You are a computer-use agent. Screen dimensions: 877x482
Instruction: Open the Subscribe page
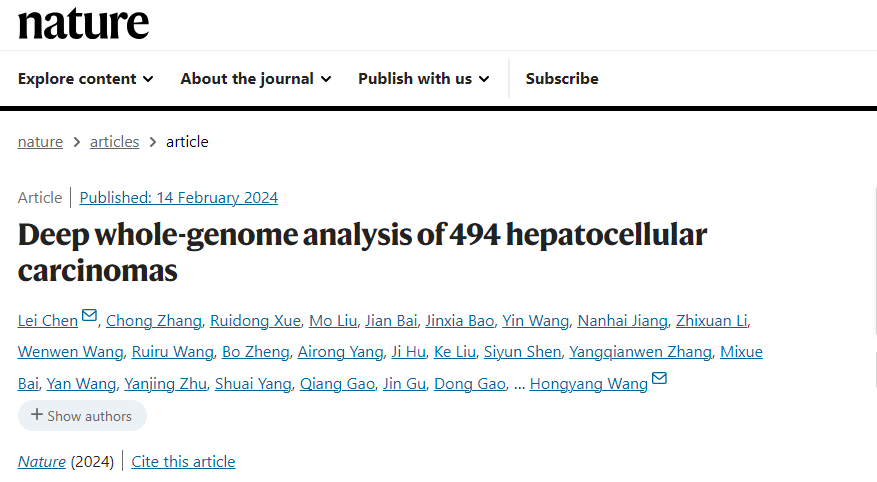tap(562, 79)
